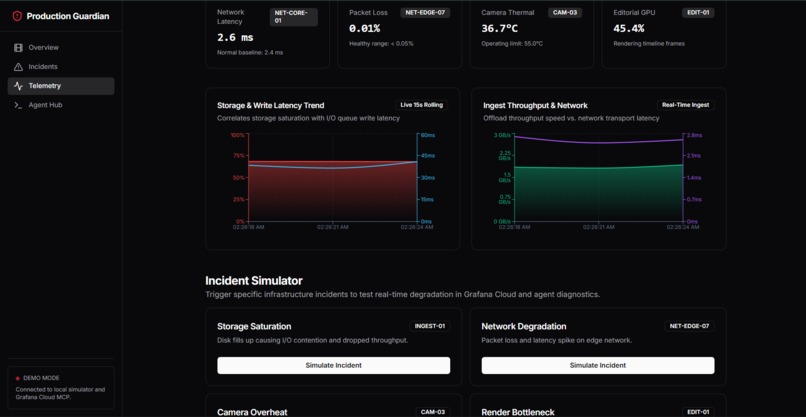Screen dimensions: 806x417
Task: Simulate the Network Degradation incident
Action: 598,366
